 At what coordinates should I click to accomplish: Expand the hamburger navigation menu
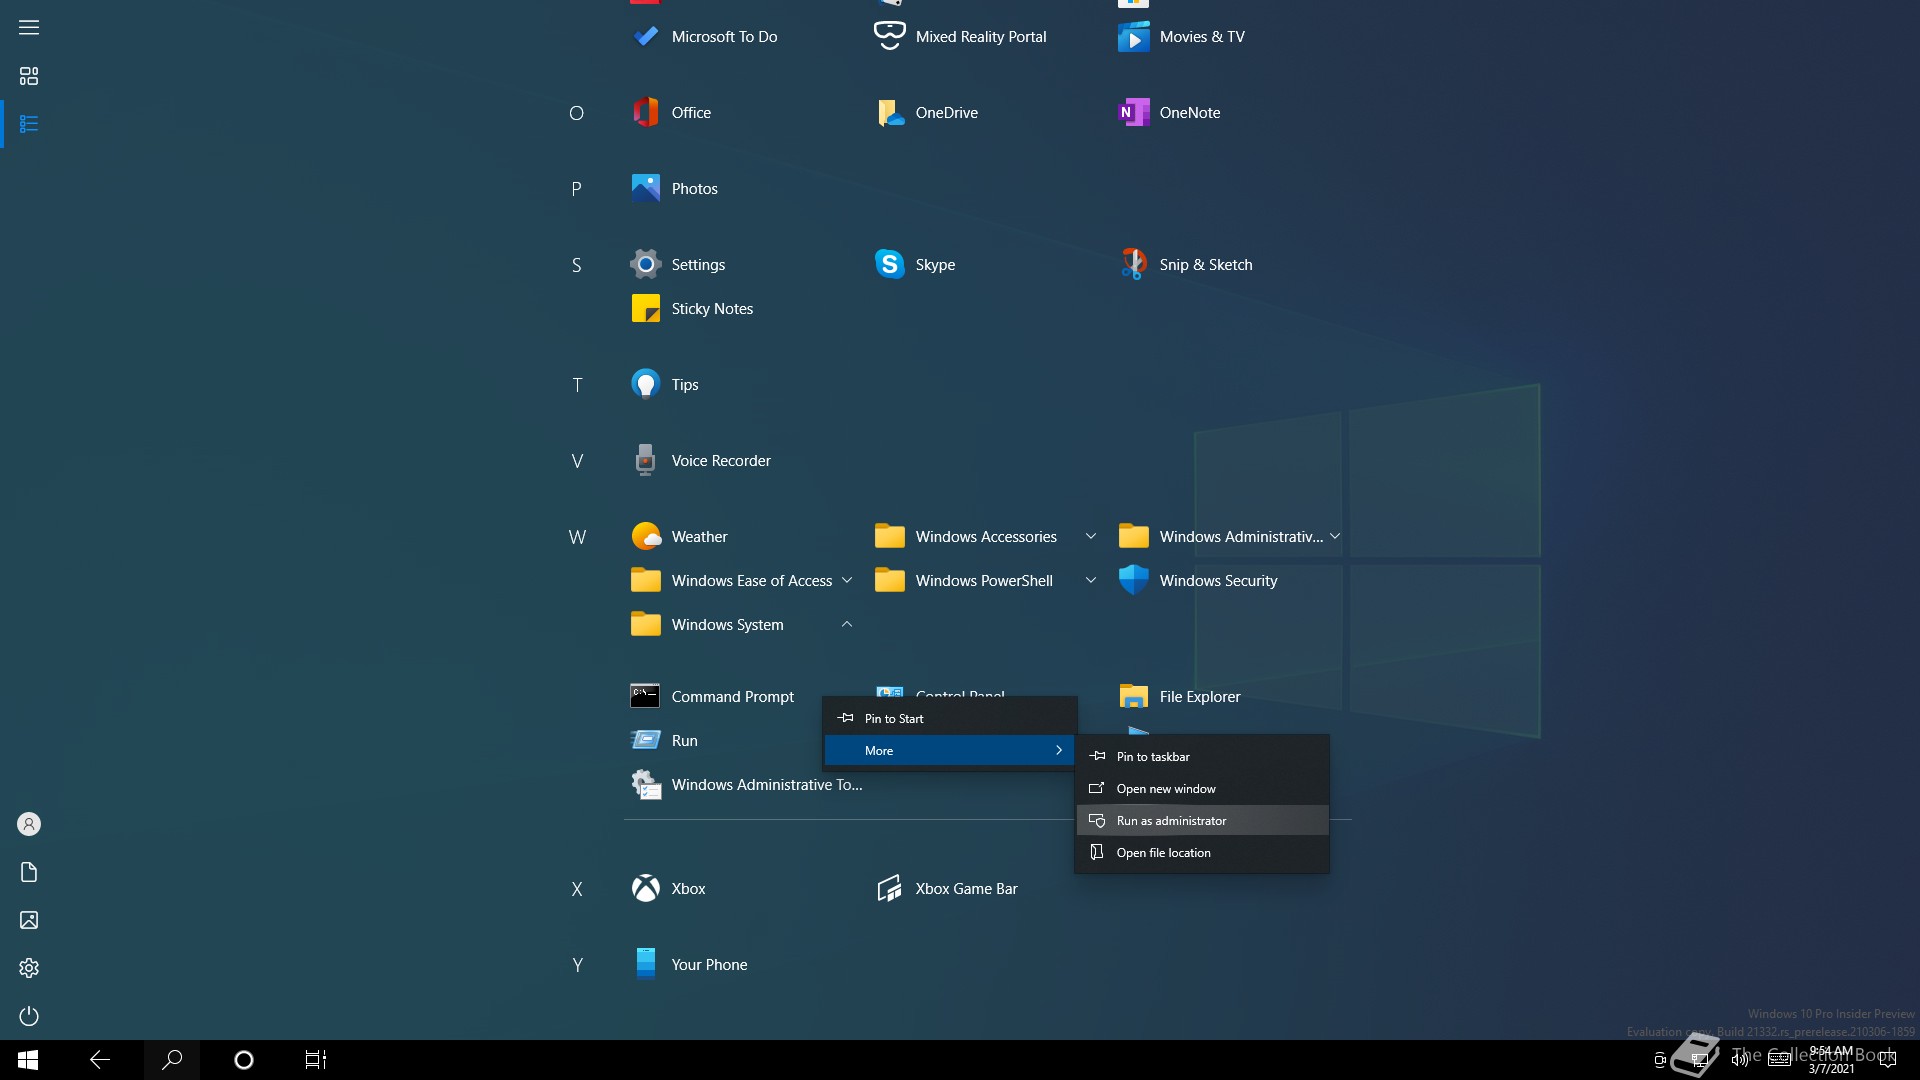pos(29,28)
